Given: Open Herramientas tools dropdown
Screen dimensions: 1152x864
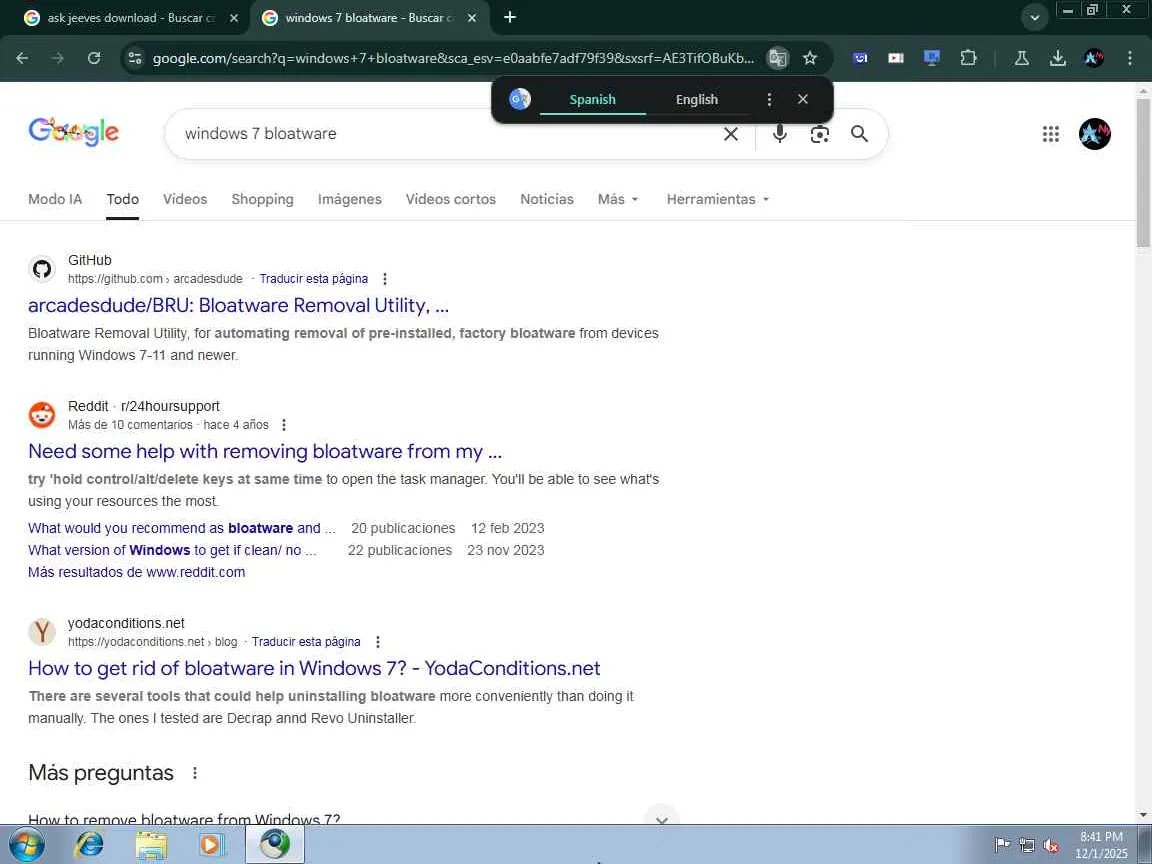Looking at the screenshot, I should 718,199.
